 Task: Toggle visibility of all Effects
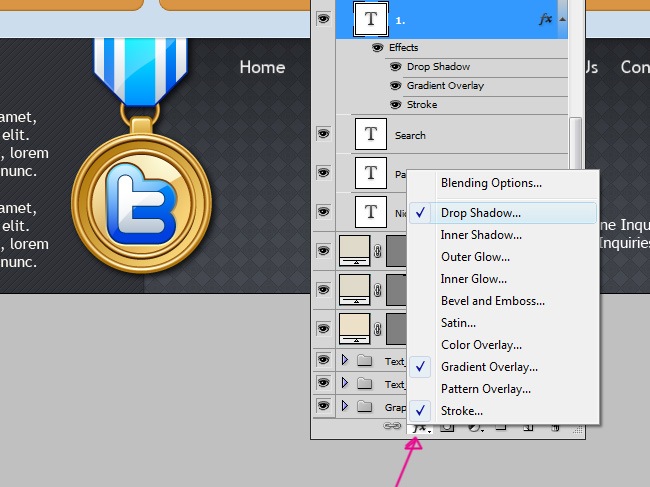coord(377,48)
